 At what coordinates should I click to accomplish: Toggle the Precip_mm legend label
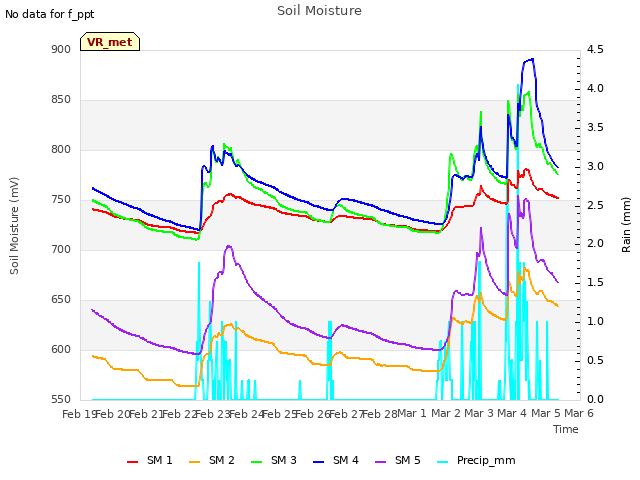(x=486, y=460)
